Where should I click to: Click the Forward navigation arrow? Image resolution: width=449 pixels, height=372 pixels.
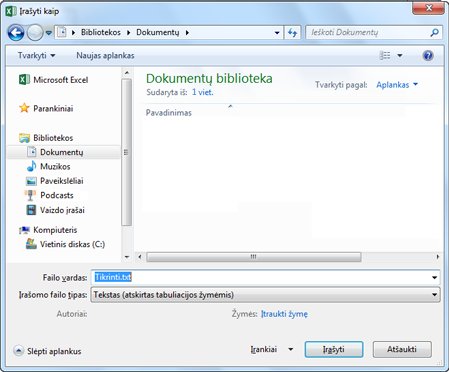tap(35, 33)
